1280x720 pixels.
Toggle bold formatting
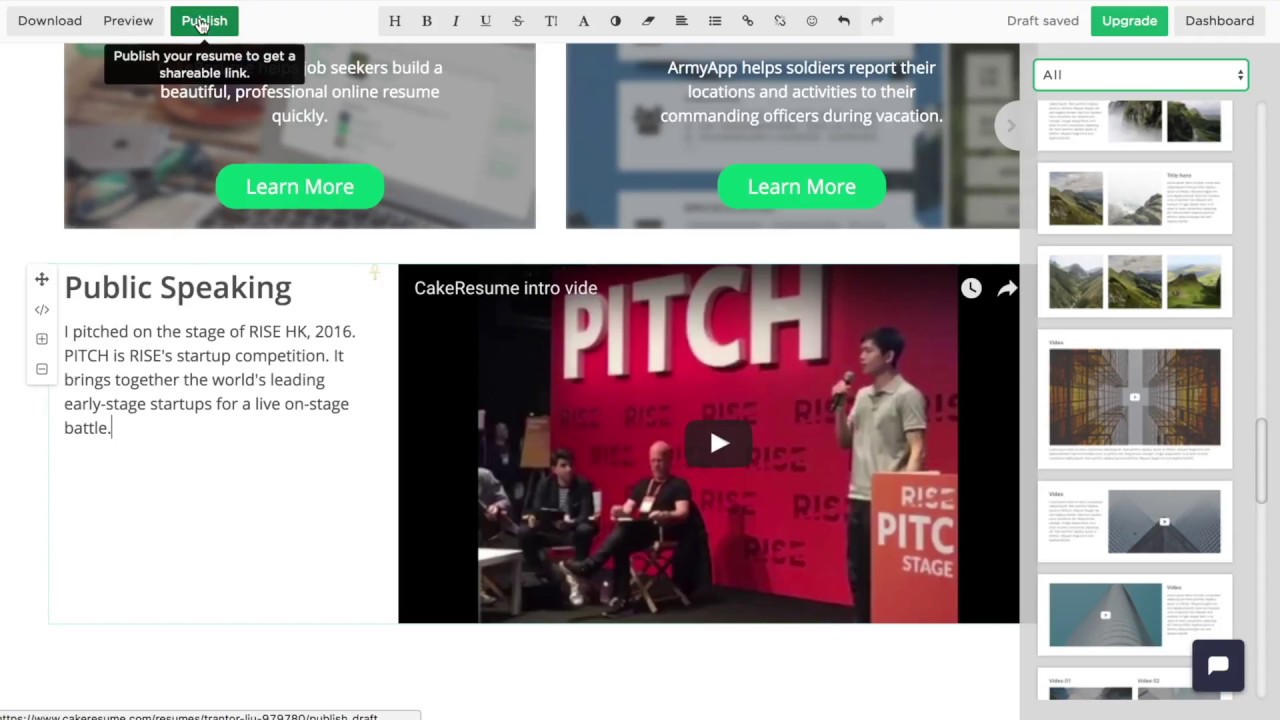[x=427, y=21]
